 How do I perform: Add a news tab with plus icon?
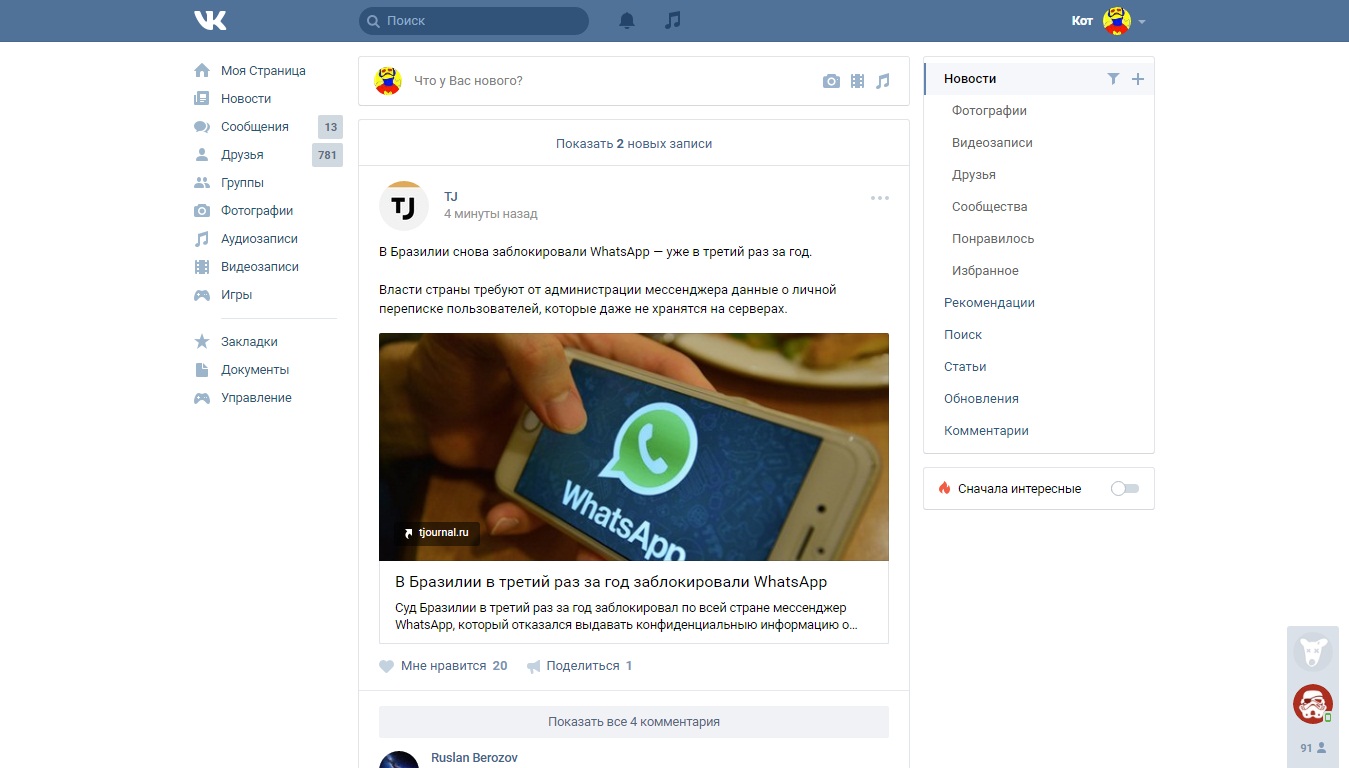(x=1138, y=79)
